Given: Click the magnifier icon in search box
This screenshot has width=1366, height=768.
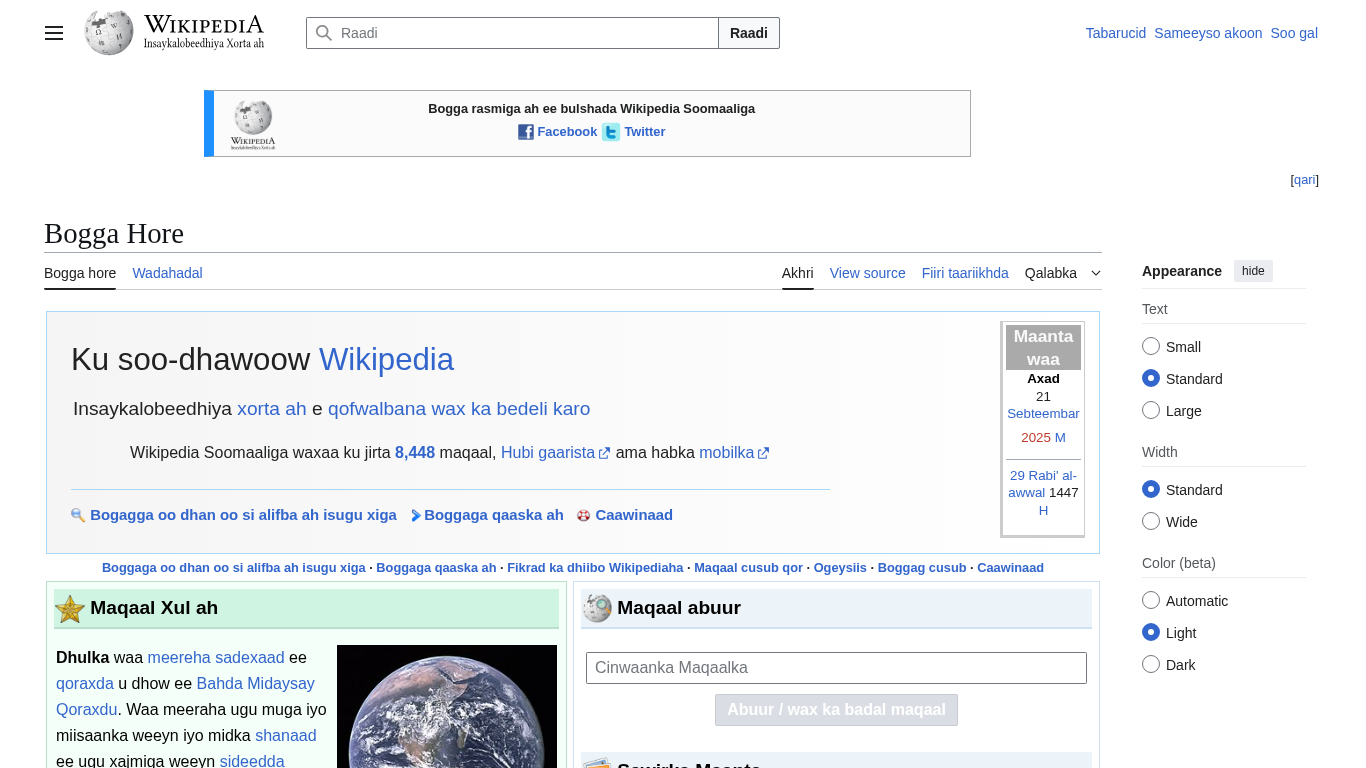Looking at the screenshot, I should click(324, 33).
